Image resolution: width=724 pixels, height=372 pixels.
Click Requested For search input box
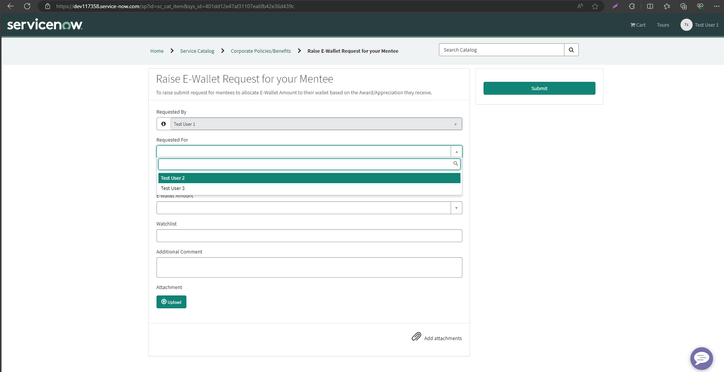309,164
